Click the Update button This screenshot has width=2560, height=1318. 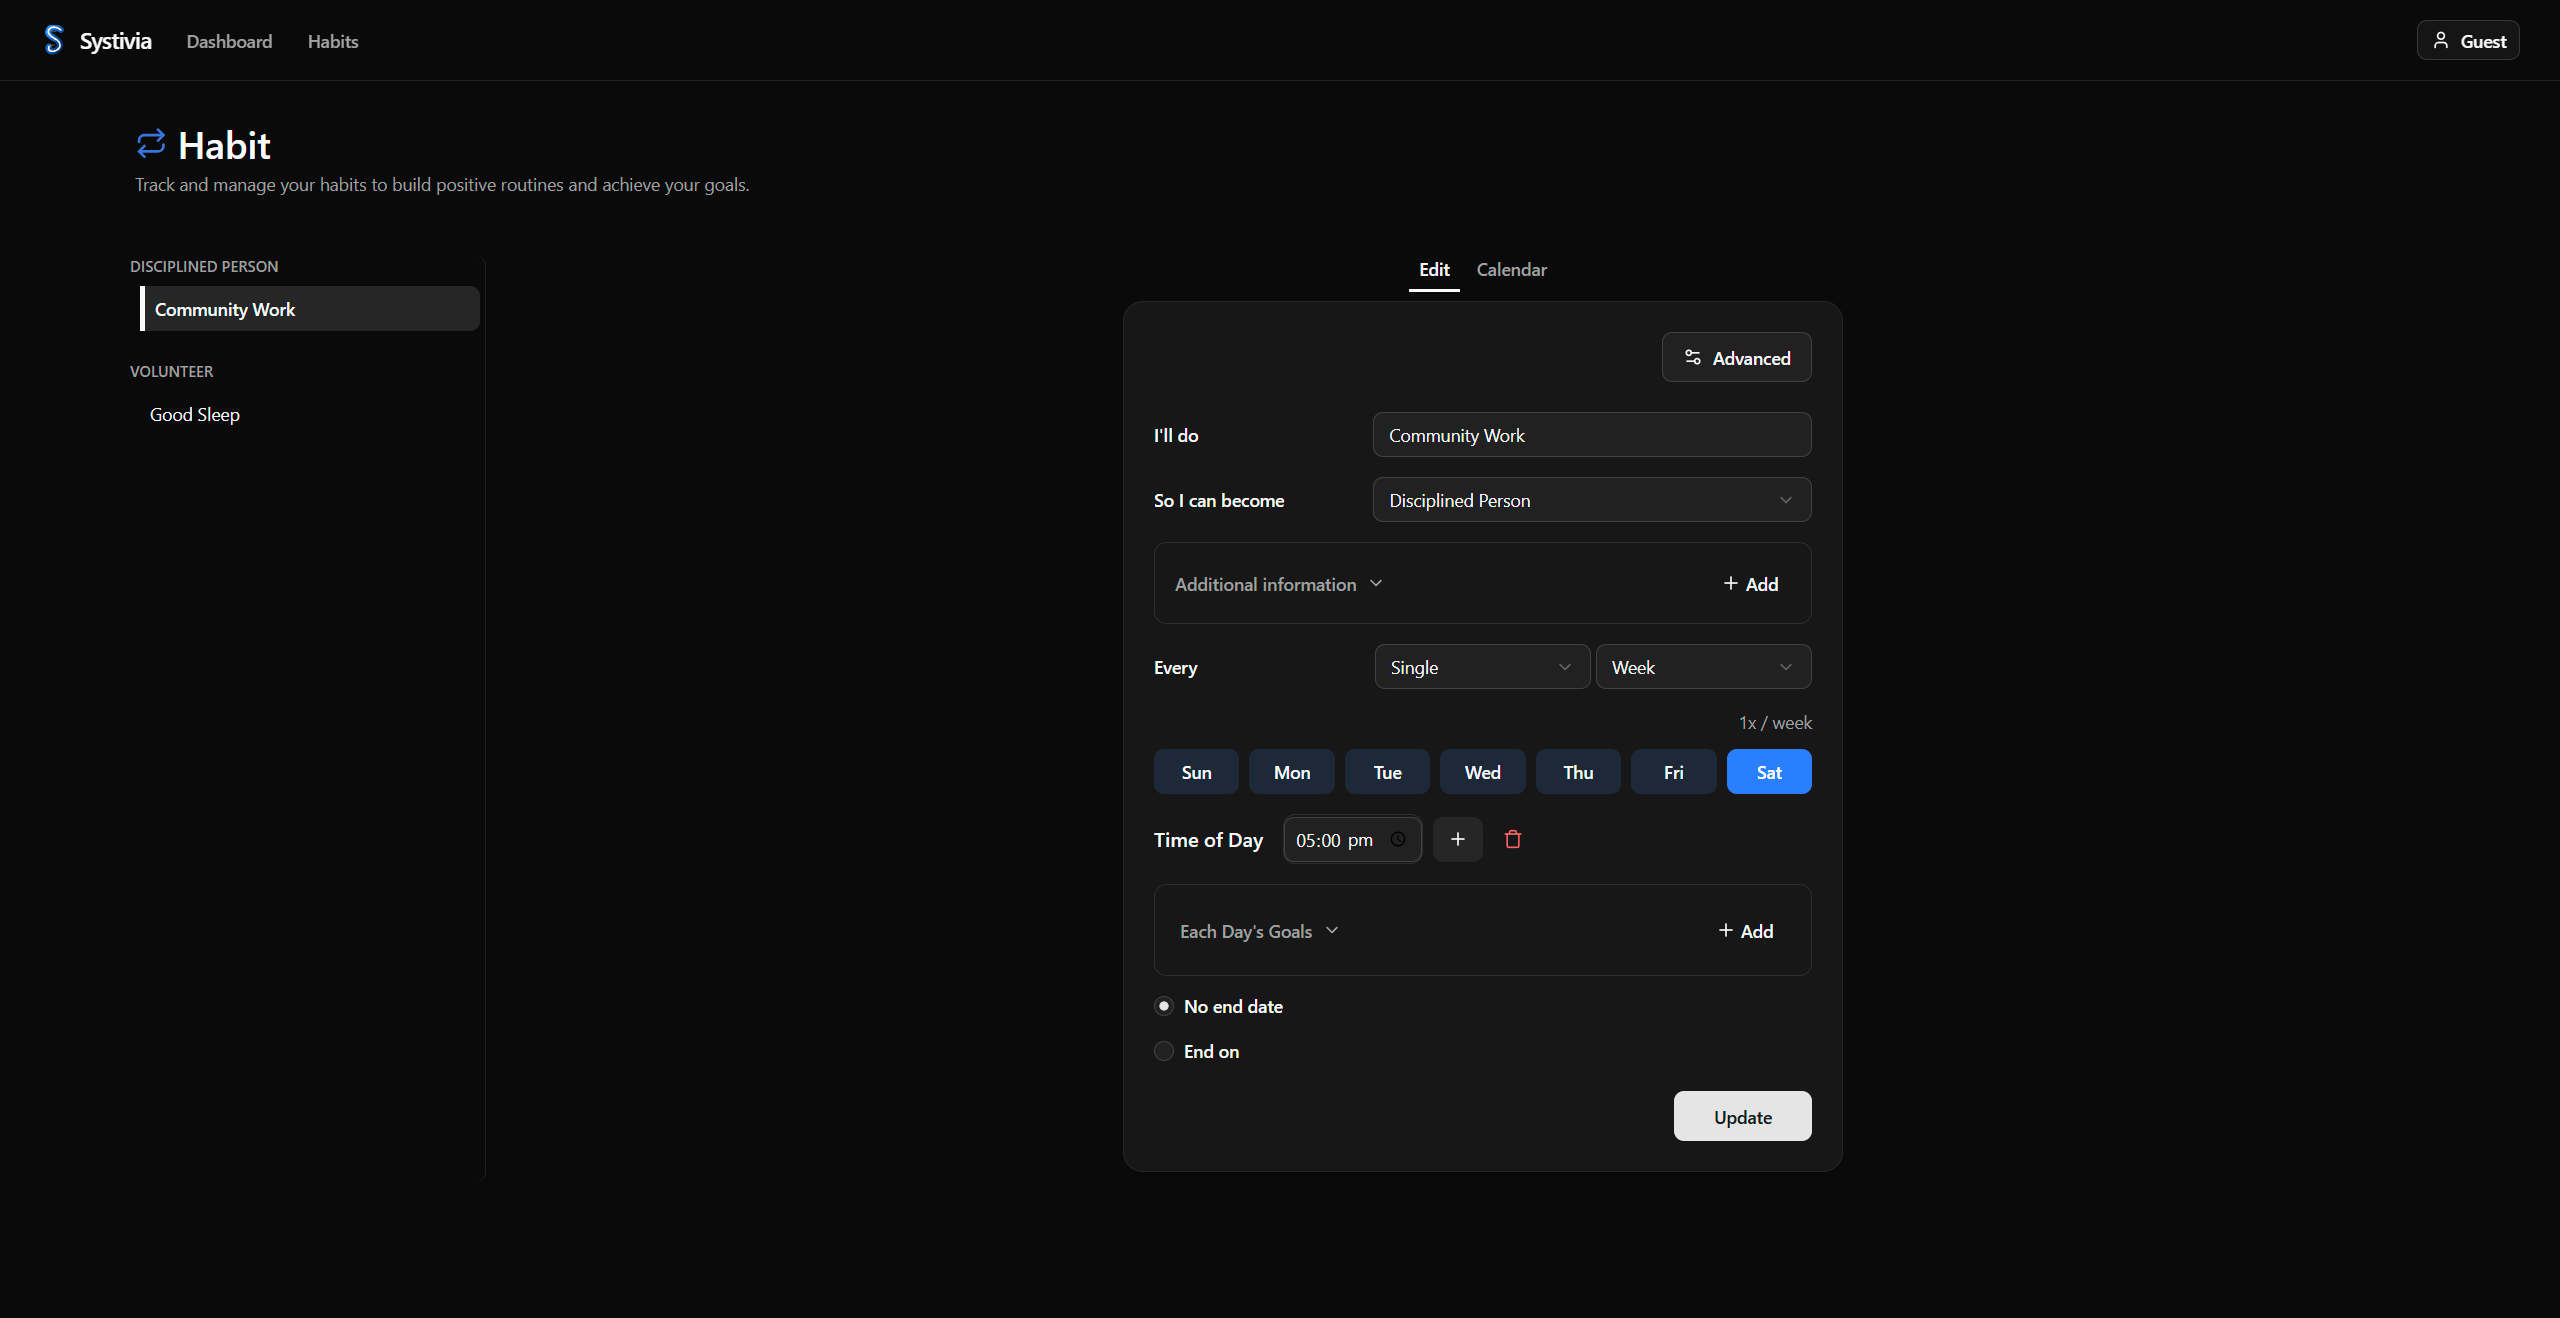1742,1117
